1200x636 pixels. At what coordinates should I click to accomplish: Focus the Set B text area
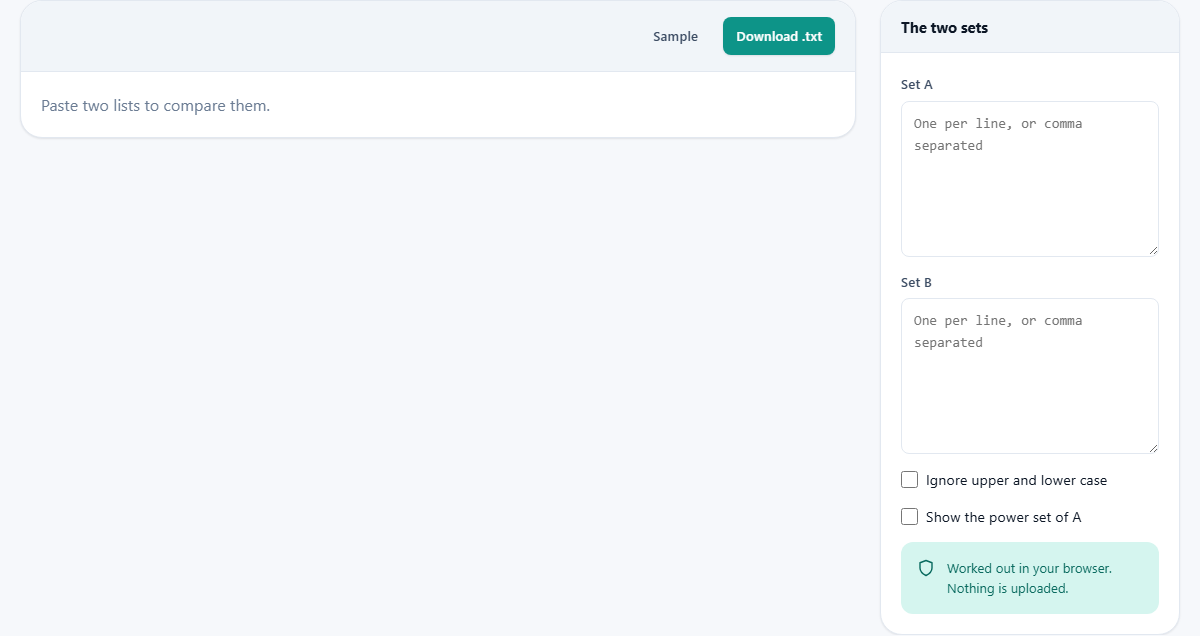tap(1030, 376)
